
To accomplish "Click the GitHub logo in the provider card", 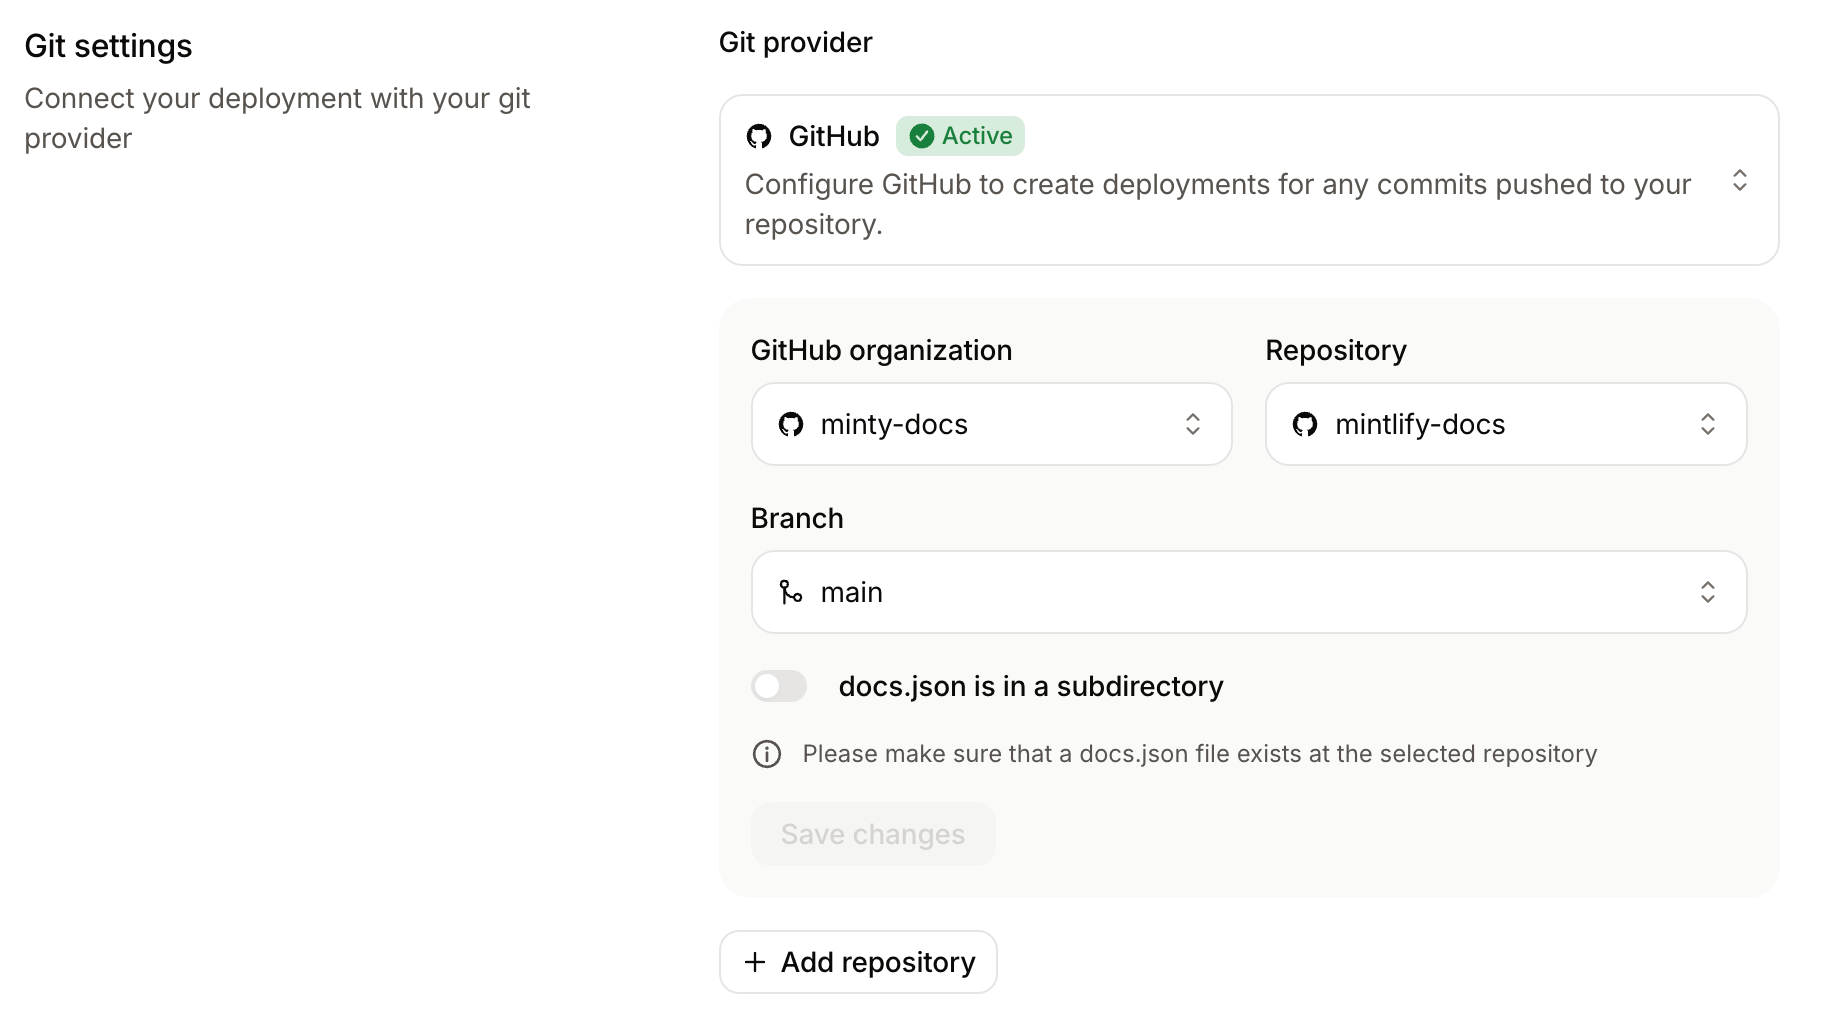I will (x=759, y=136).
